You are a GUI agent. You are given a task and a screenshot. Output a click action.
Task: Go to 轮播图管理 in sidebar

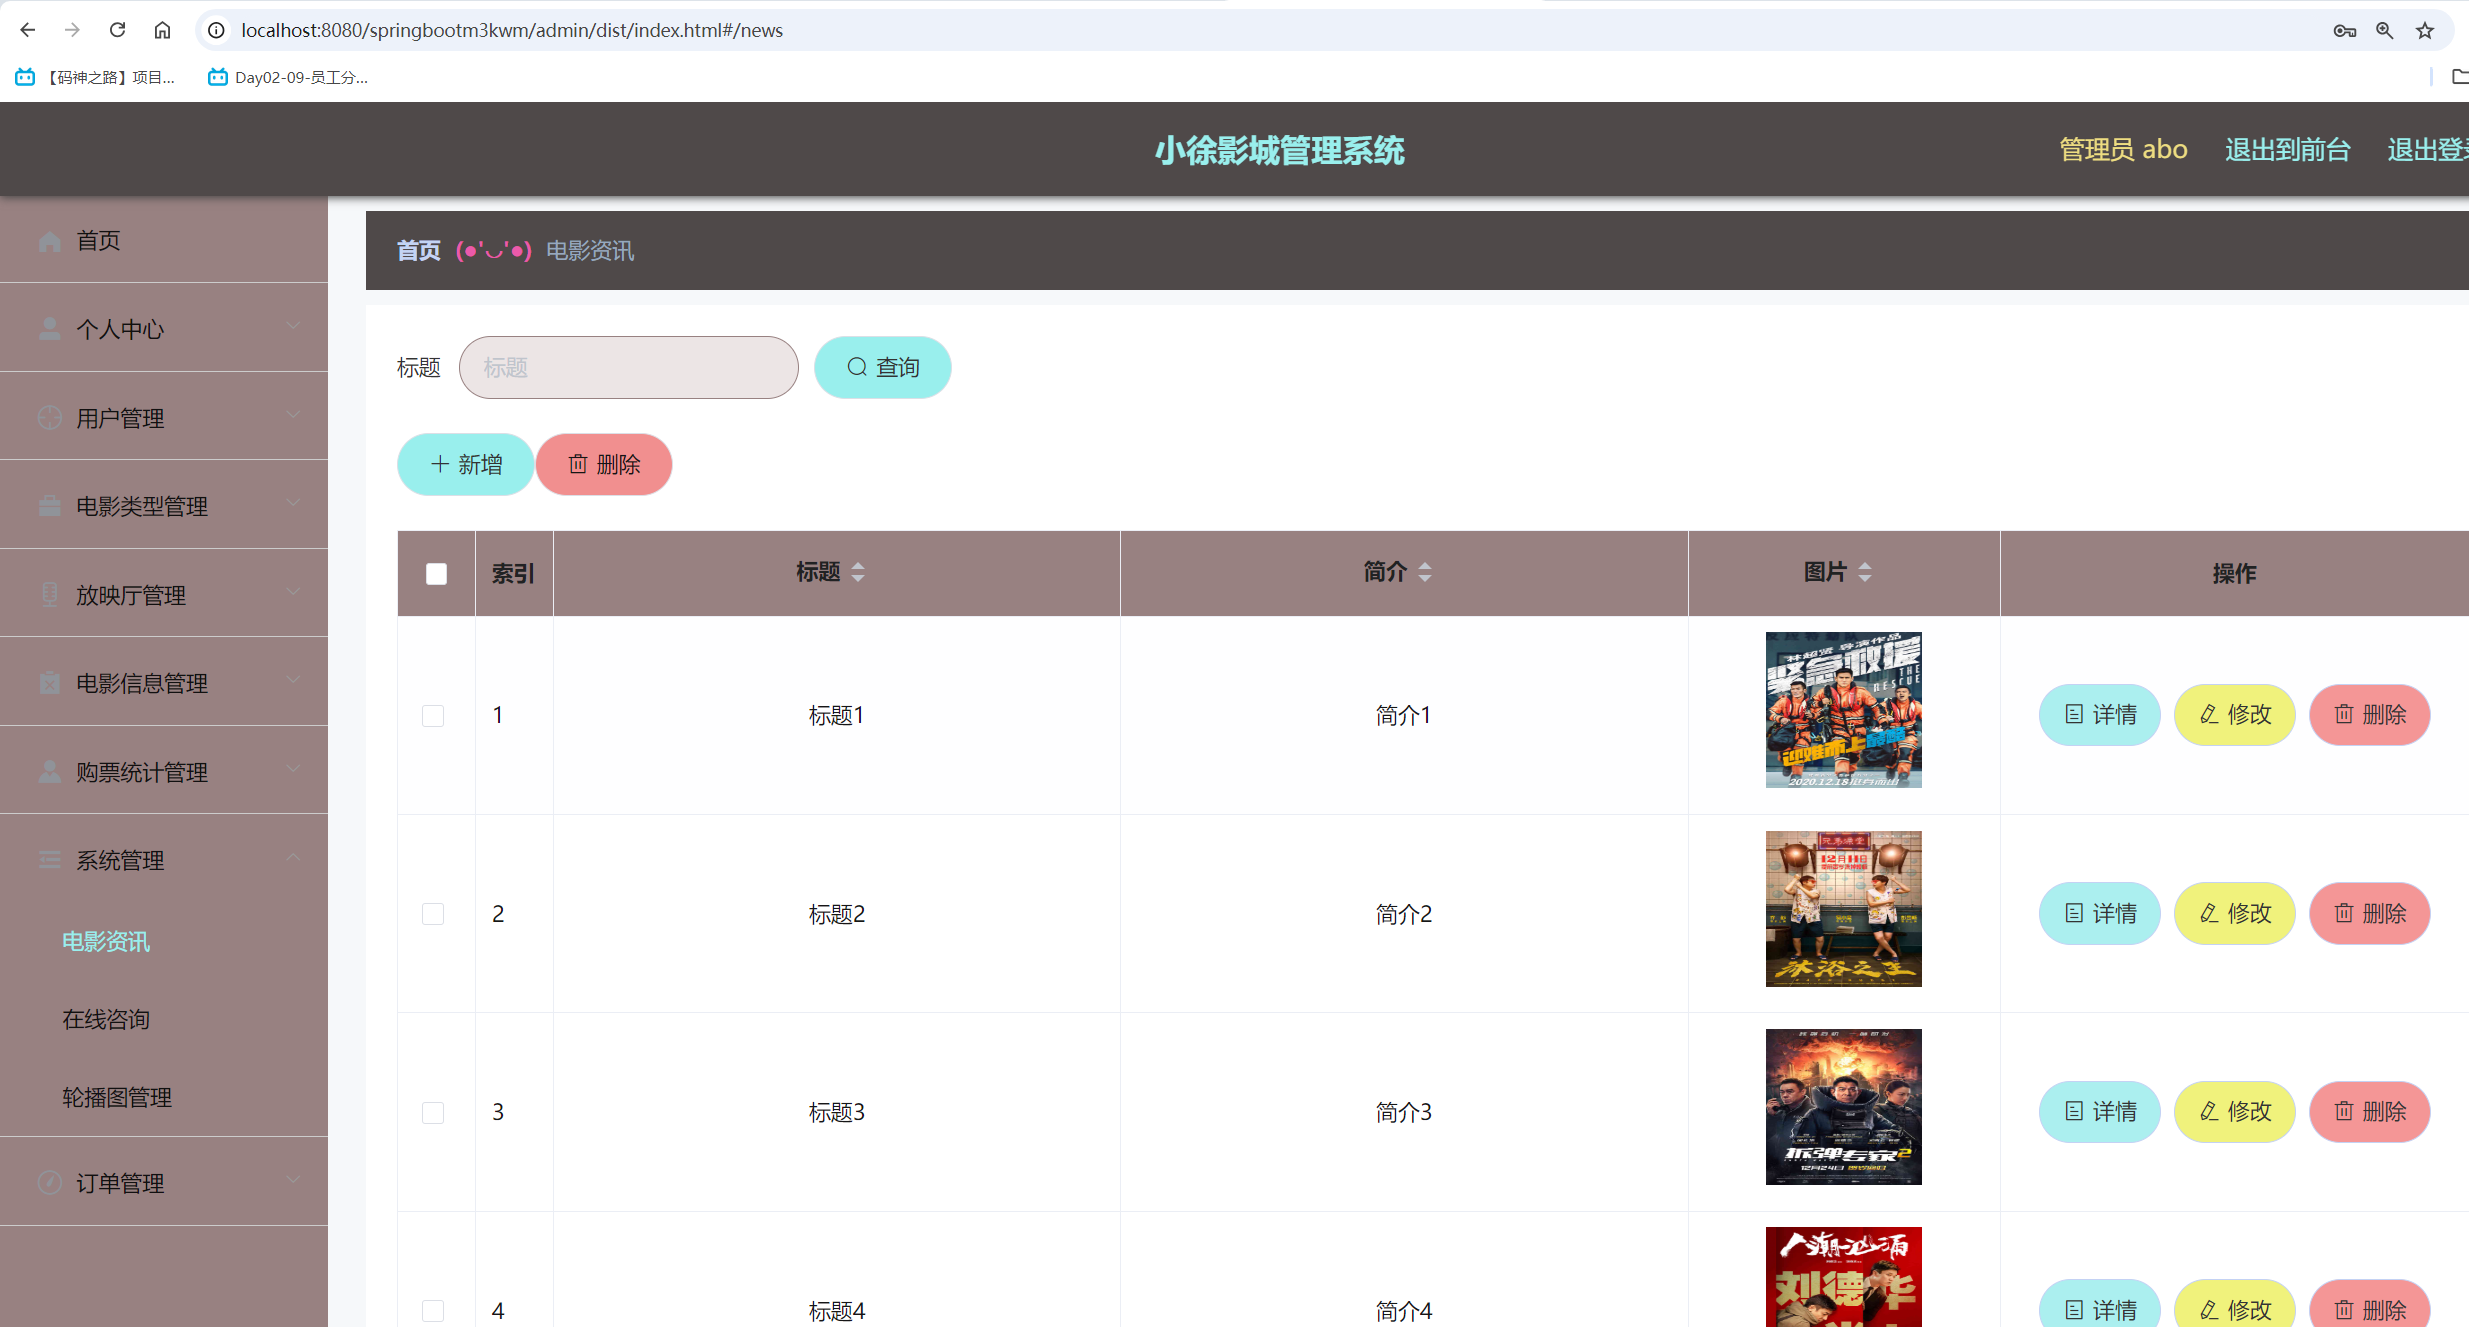pos(117,1097)
